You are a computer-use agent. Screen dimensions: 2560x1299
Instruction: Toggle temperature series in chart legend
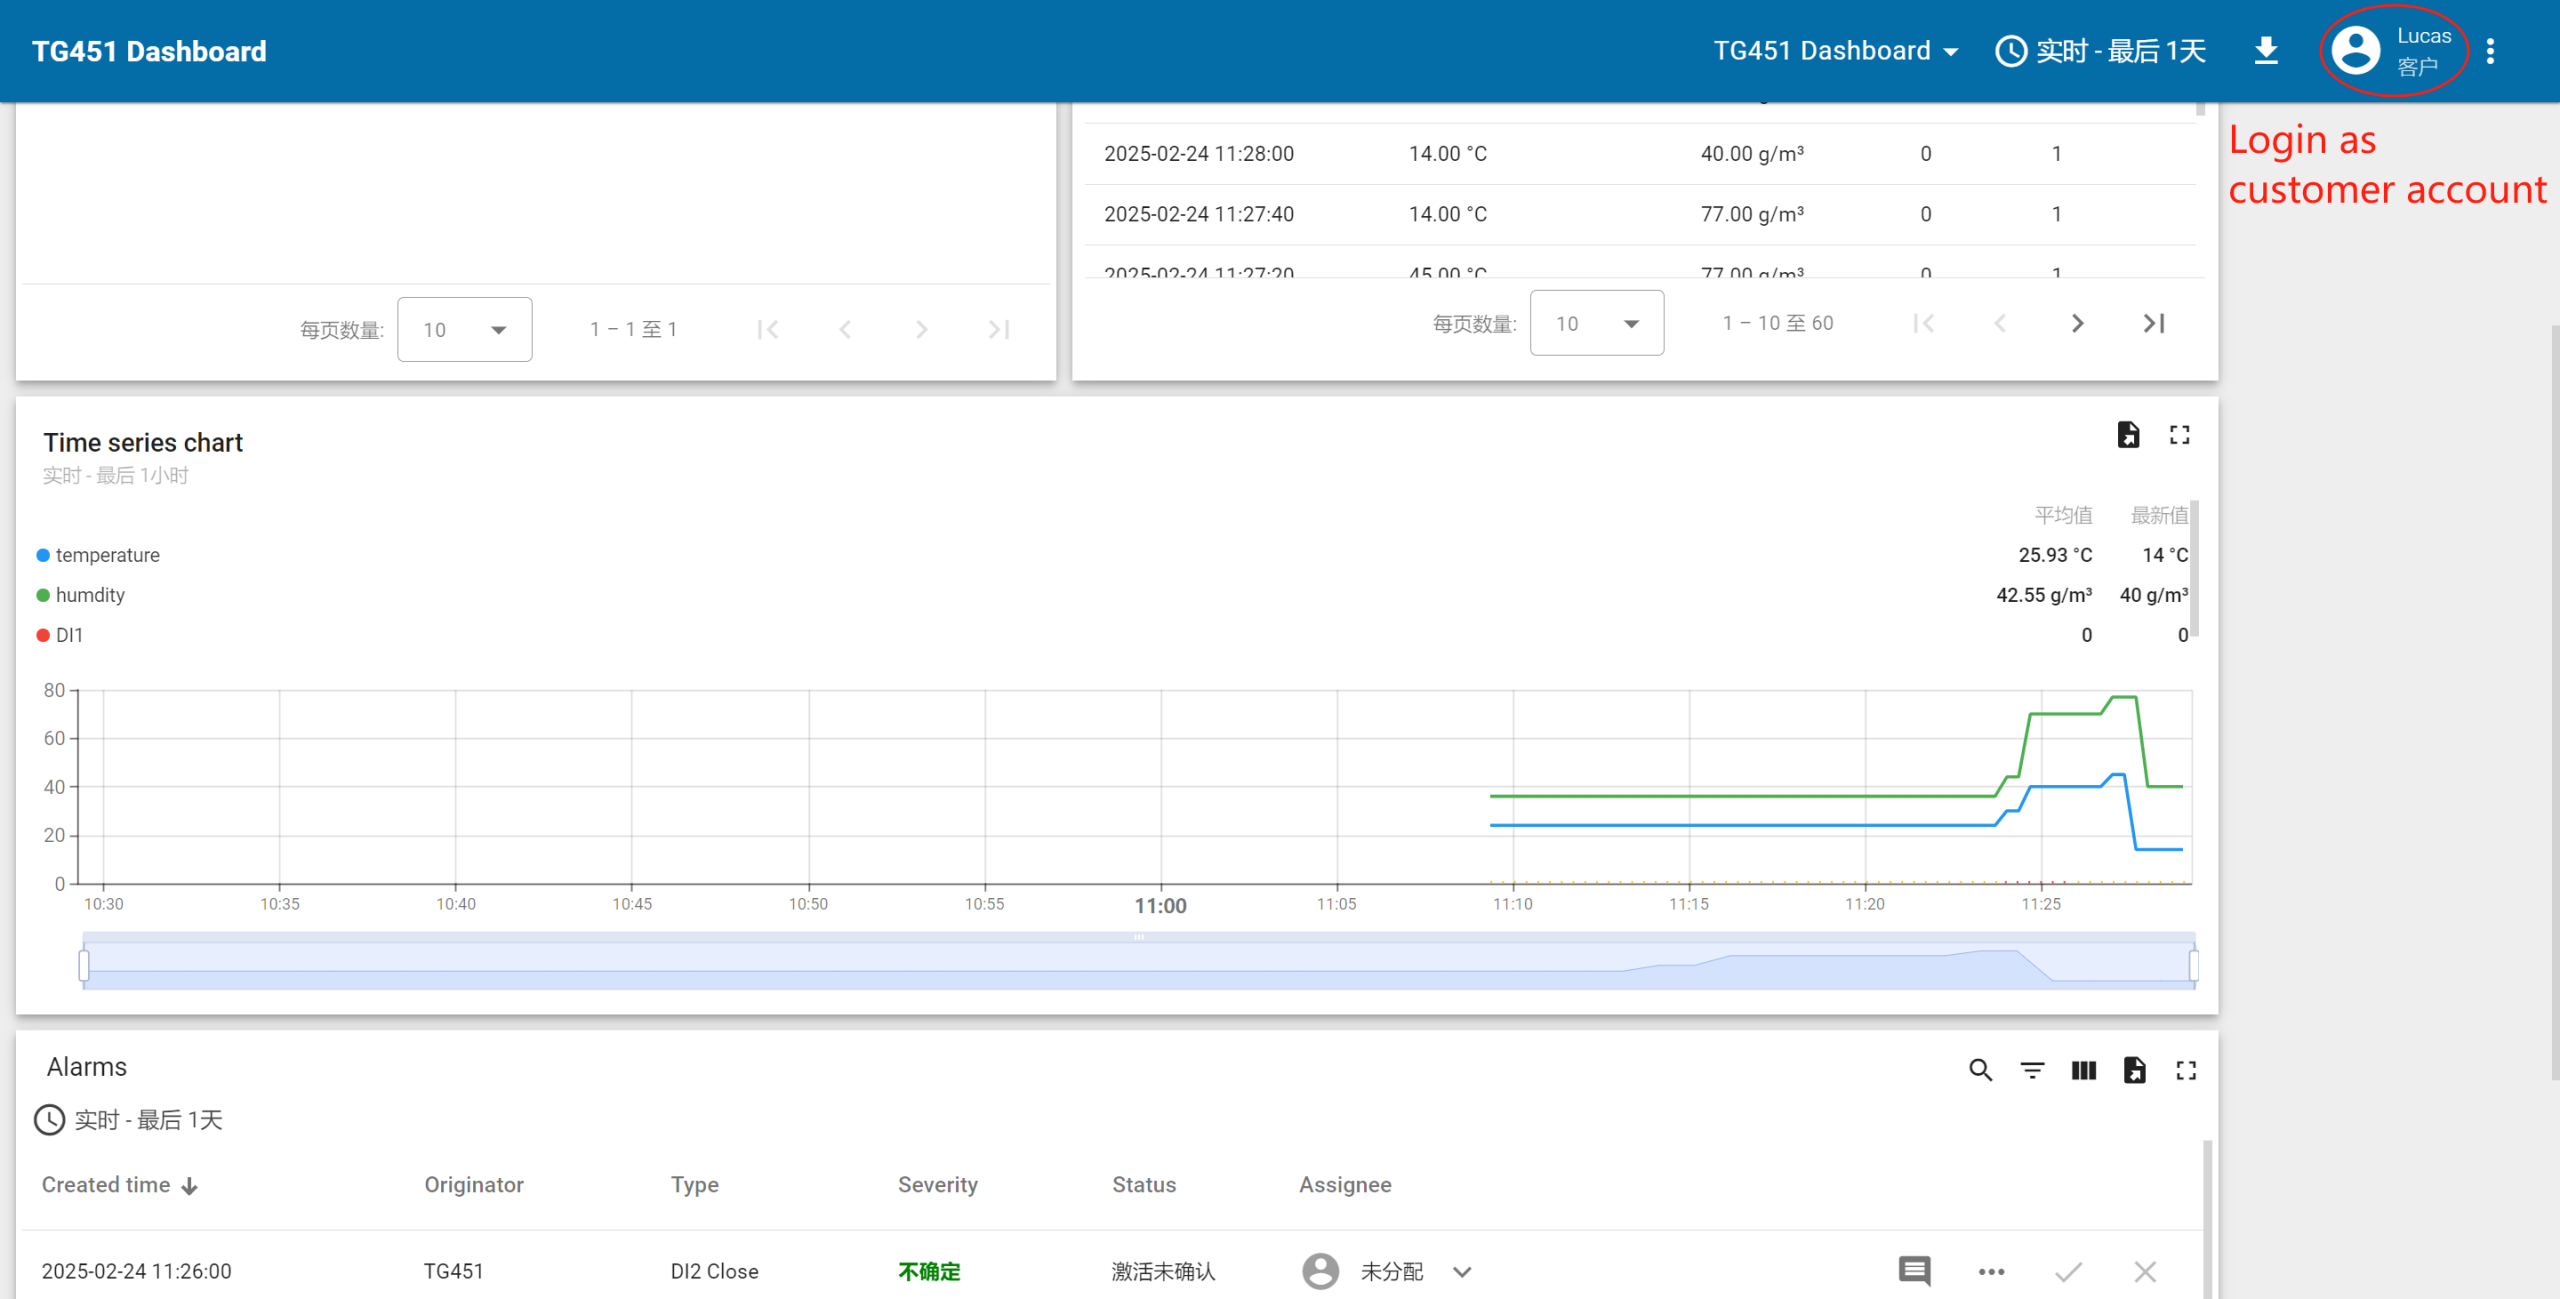pos(107,555)
